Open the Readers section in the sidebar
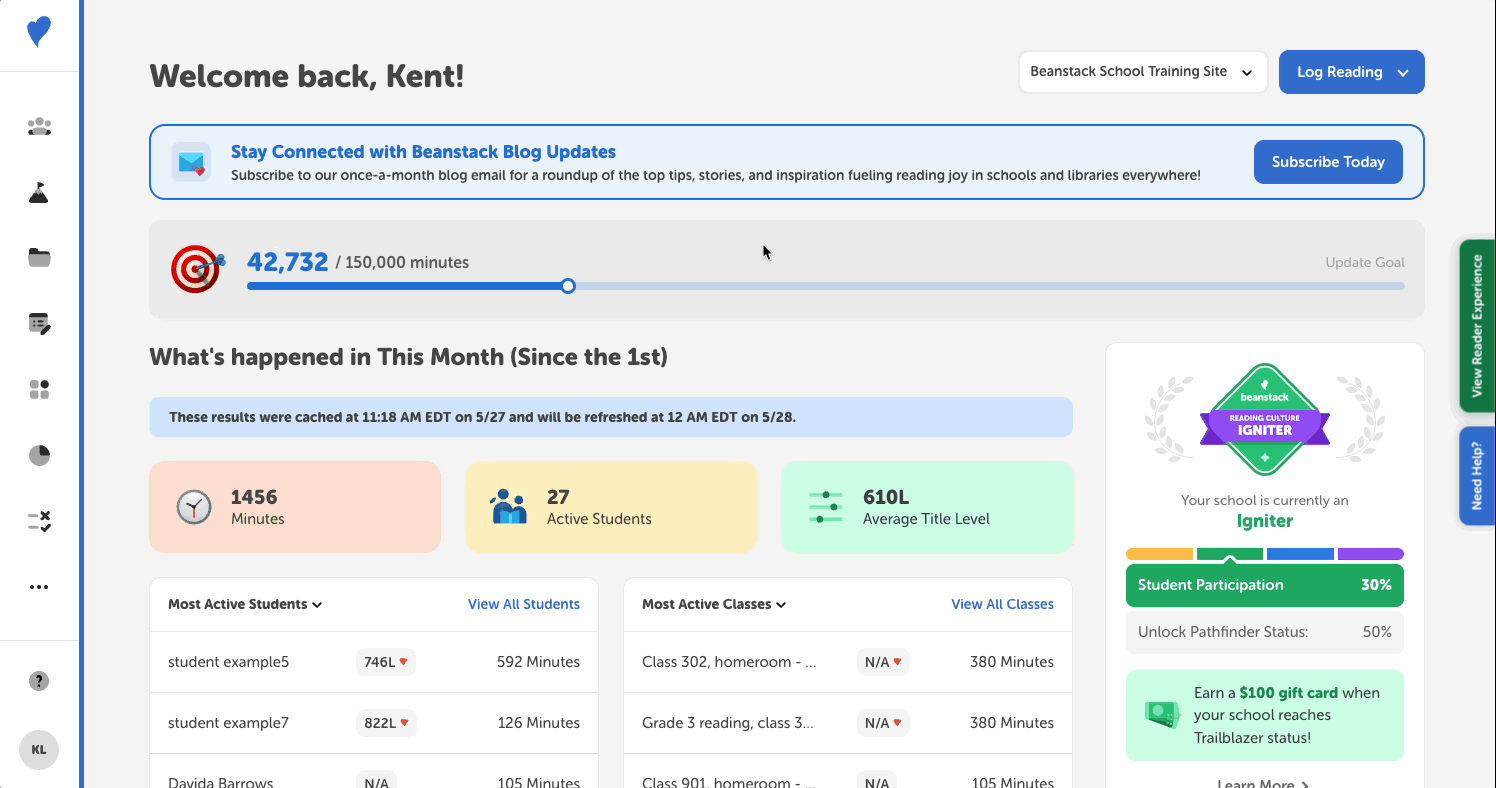1496x788 pixels. [39, 126]
